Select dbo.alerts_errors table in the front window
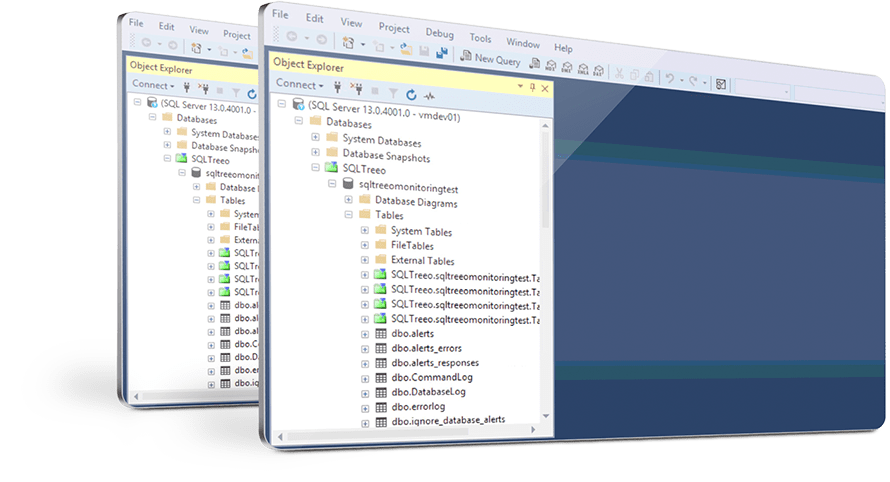This screenshot has height=482, width=890. 426,349
